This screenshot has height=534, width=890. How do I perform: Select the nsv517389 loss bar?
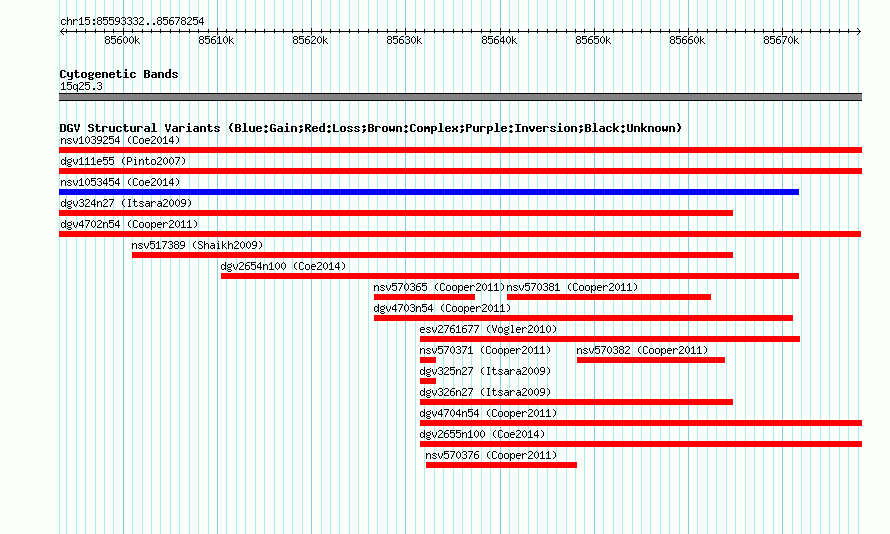[433, 255]
